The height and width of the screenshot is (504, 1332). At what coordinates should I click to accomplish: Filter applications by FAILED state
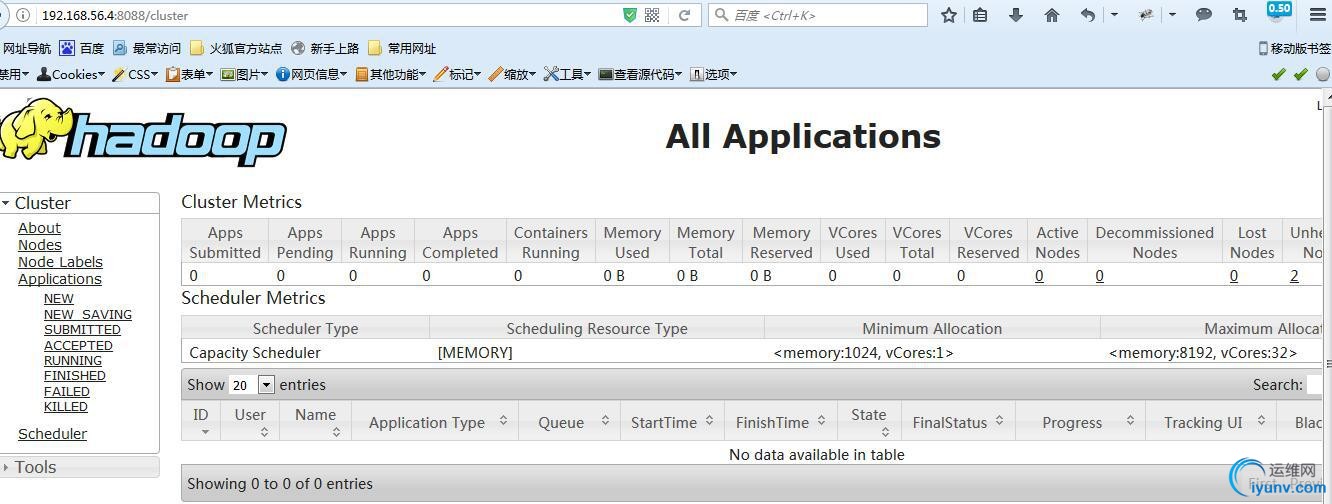click(x=67, y=392)
